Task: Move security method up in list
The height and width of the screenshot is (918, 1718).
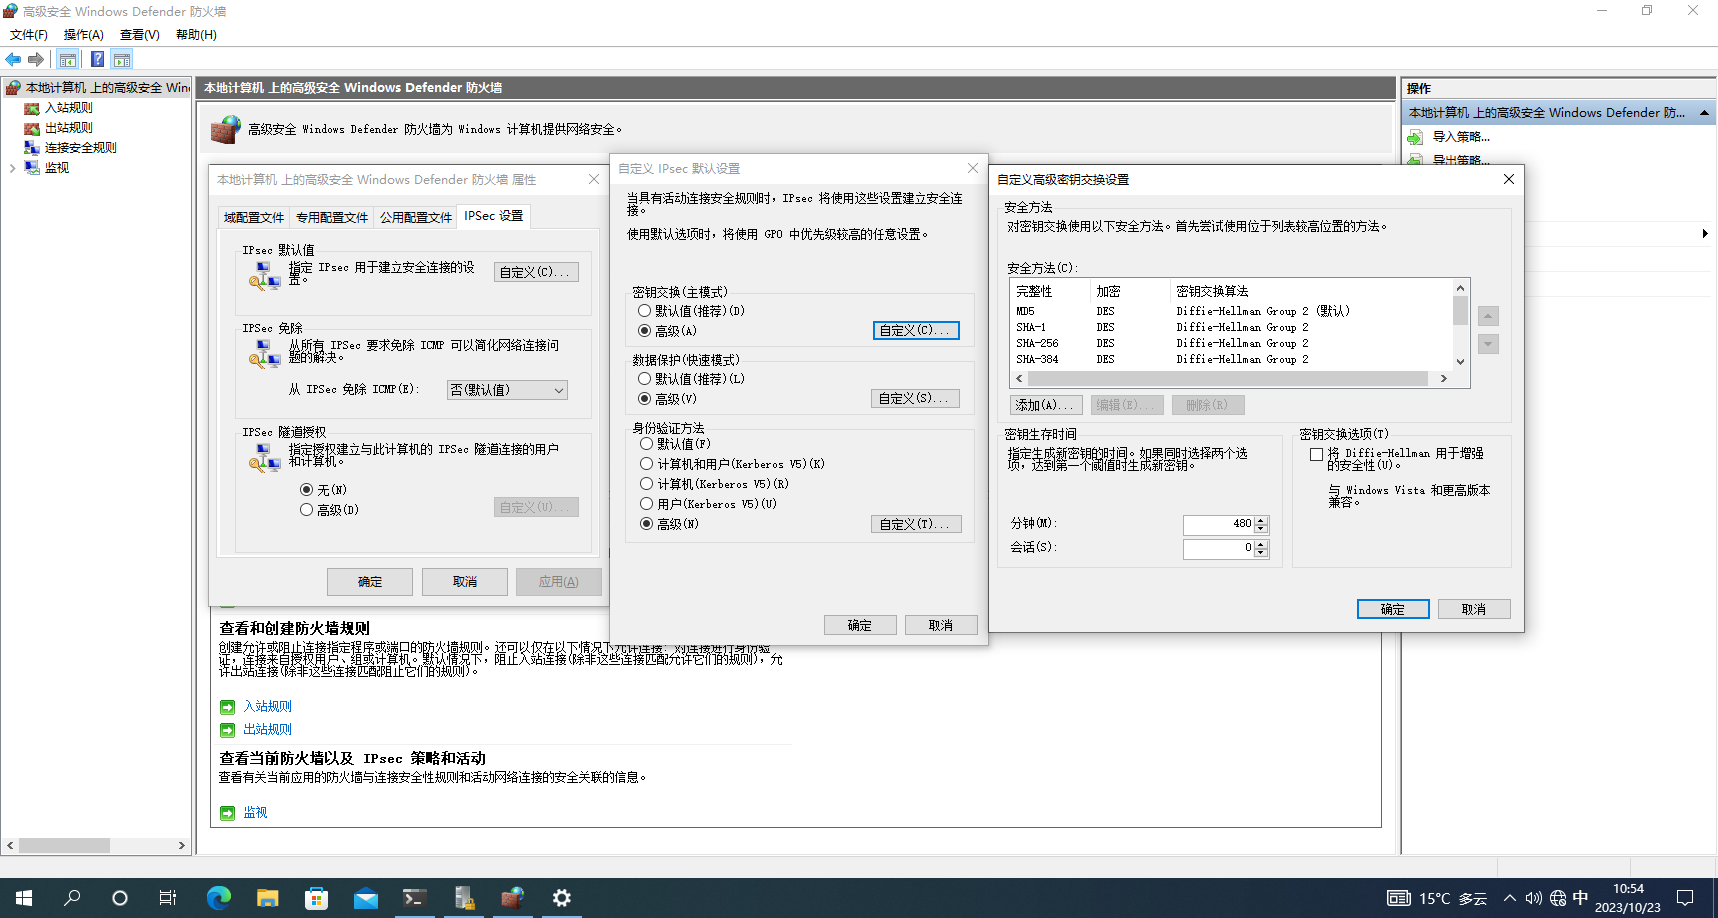Action: coord(1488,316)
